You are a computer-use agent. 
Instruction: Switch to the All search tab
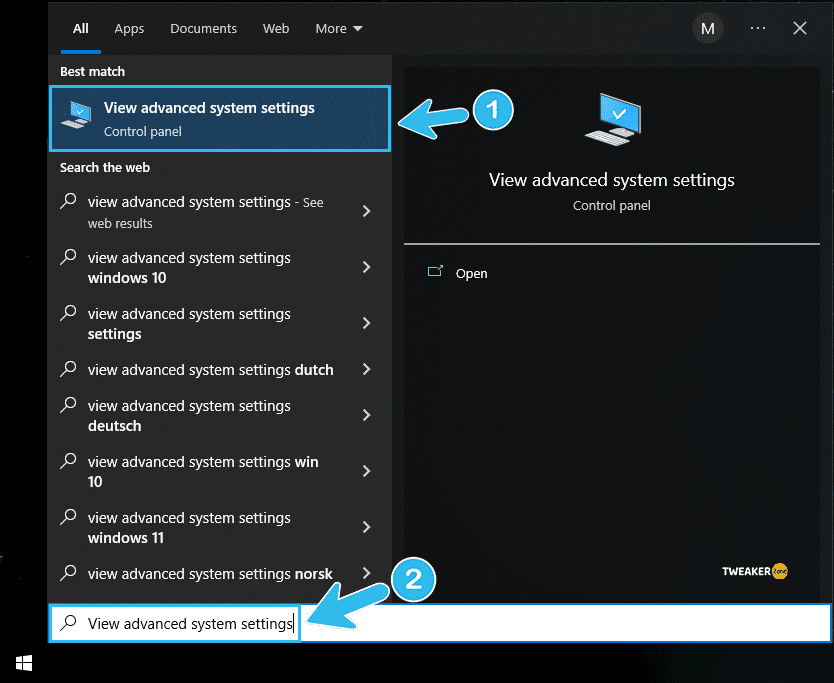(81, 29)
